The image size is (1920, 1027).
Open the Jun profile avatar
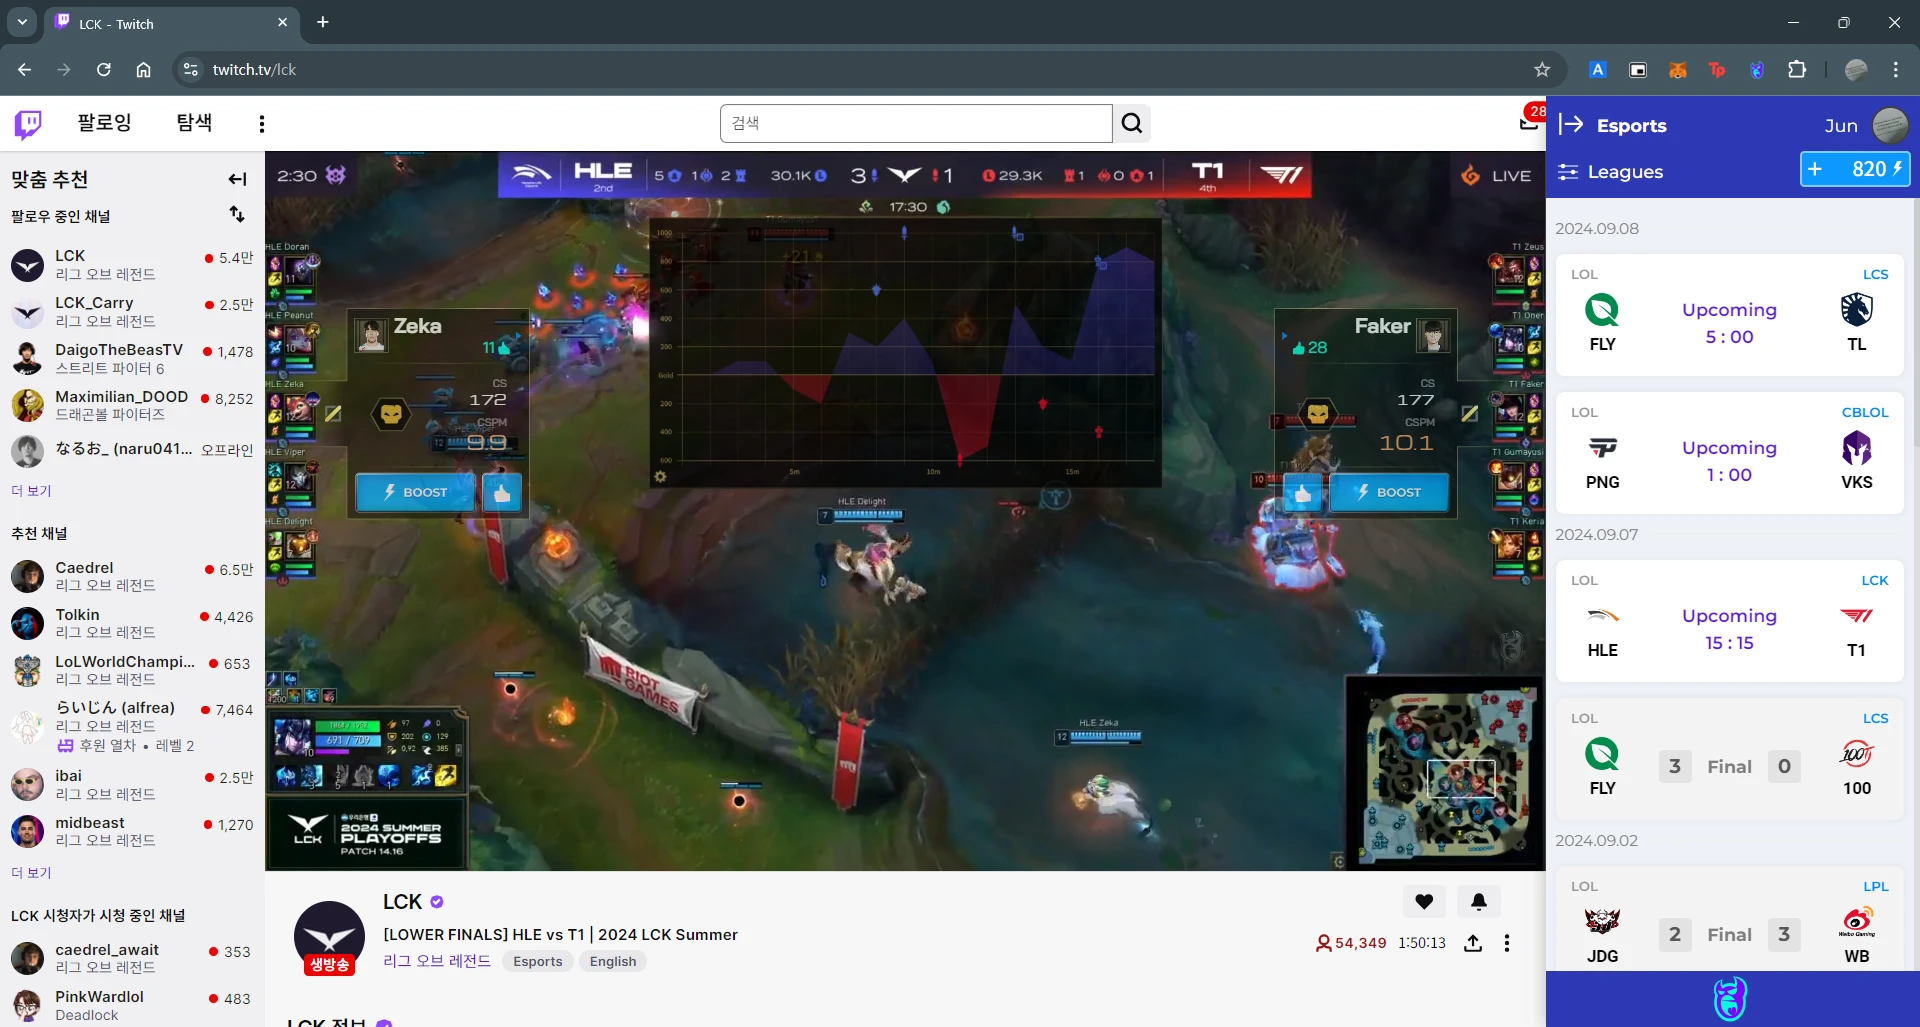coord(1889,125)
